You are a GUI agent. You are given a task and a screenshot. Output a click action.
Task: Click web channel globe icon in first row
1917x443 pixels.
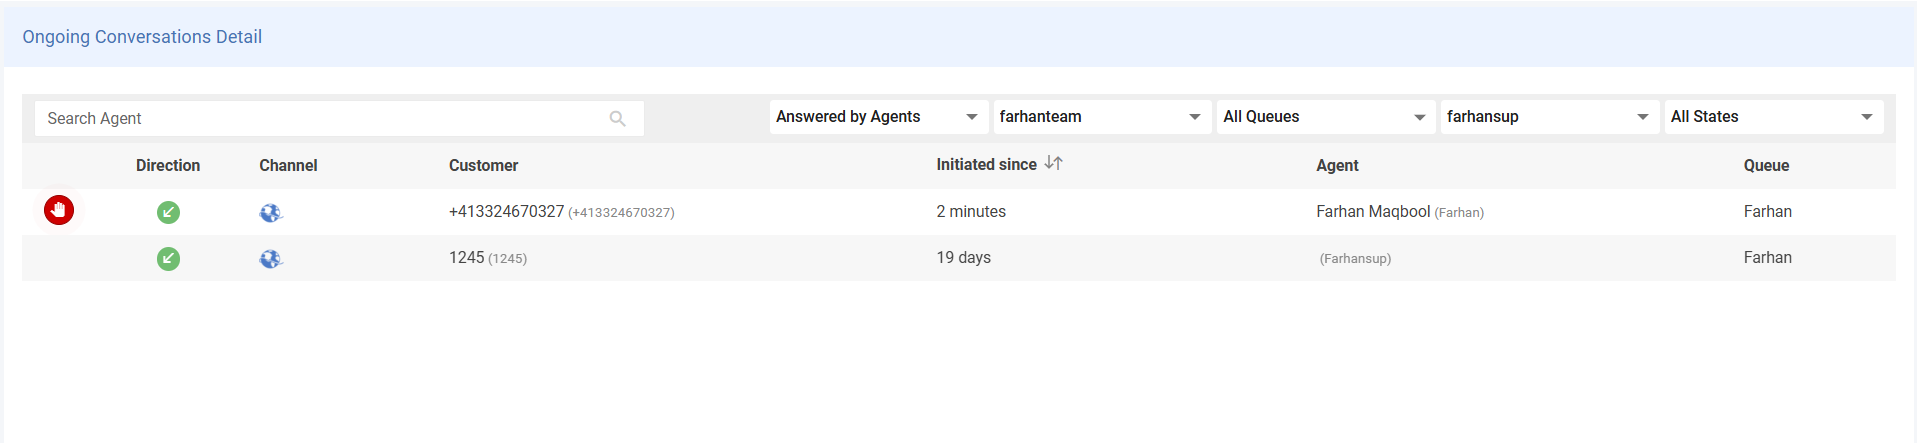click(270, 212)
